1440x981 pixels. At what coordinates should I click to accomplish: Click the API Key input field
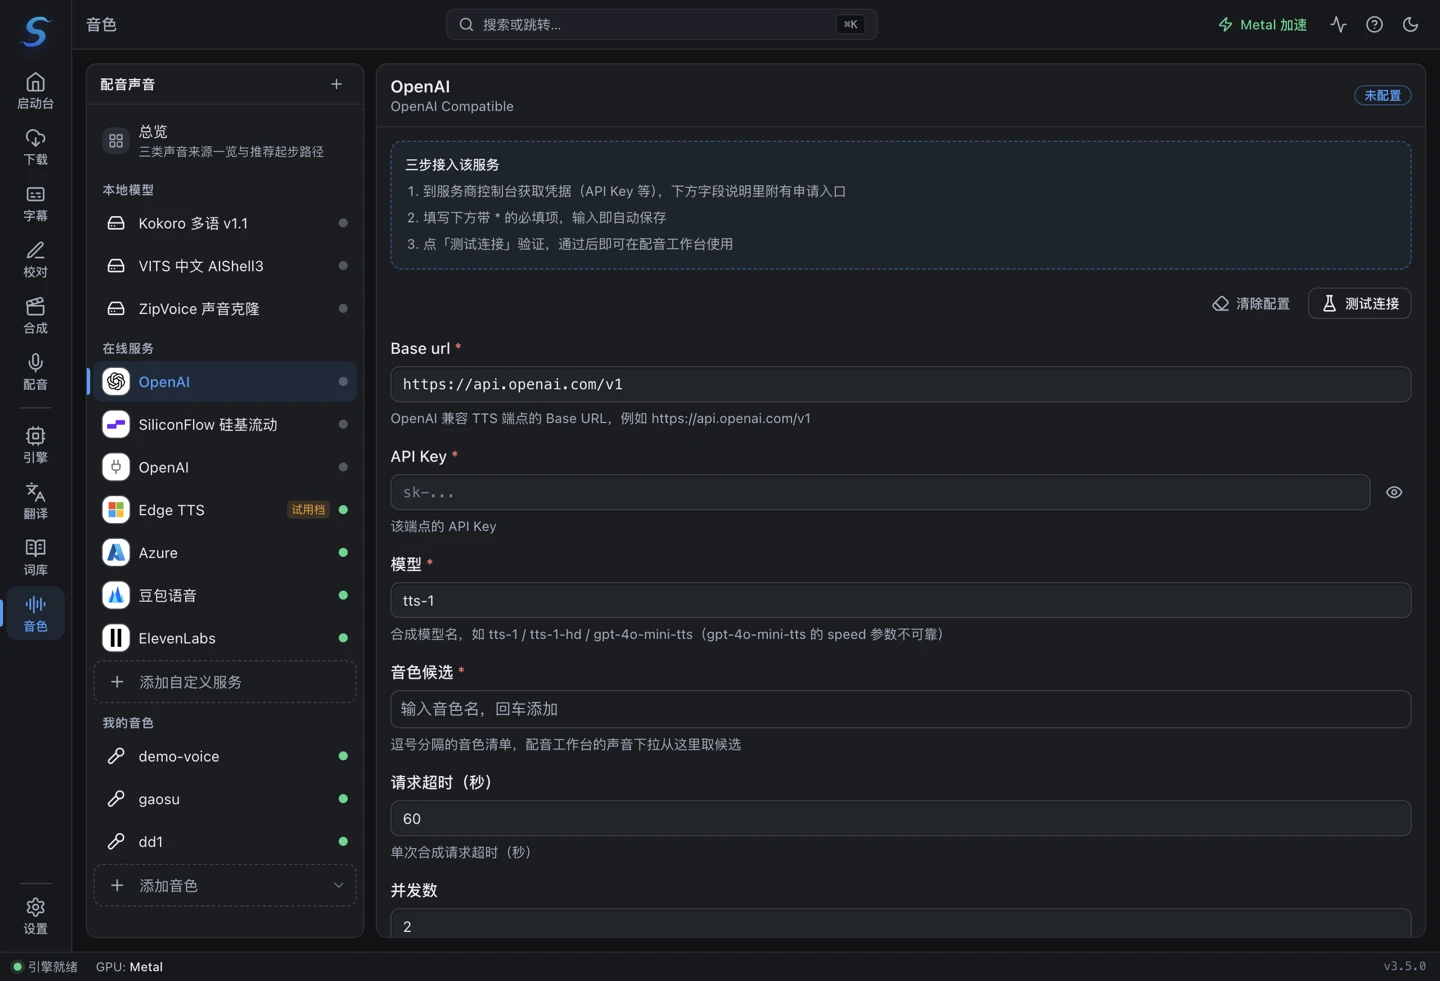point(880,492)
